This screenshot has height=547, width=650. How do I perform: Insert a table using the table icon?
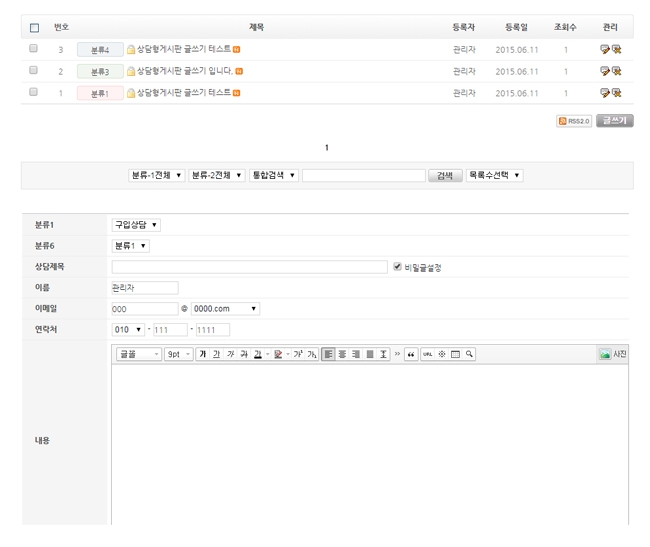455,354
